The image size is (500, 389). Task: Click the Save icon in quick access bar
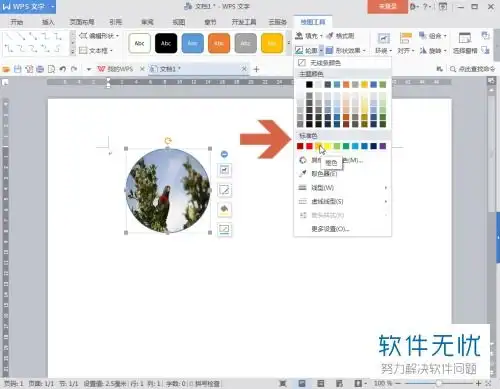[x=17, y=69]
